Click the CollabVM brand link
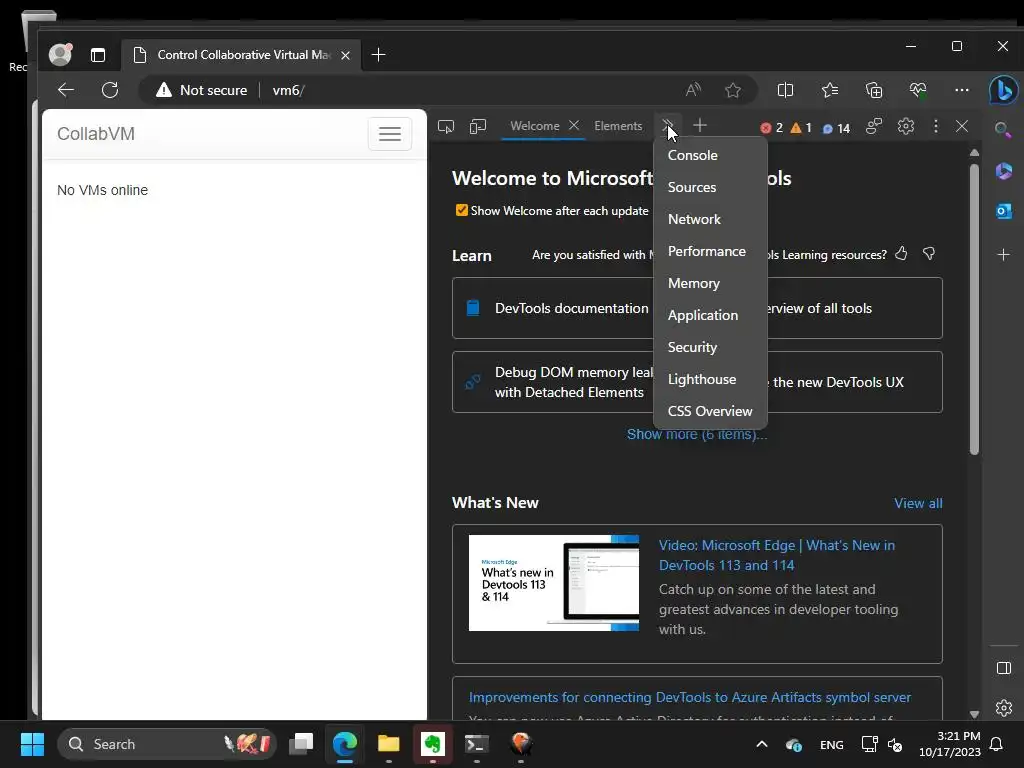Image resolution: width=1024 pixels, height=768 pixels. point(96,134)
